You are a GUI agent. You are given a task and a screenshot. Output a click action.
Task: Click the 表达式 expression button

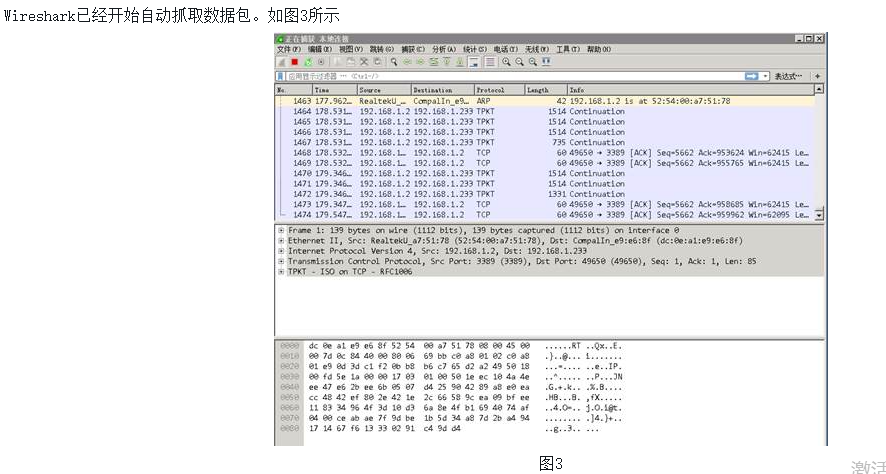coord(788,76)
